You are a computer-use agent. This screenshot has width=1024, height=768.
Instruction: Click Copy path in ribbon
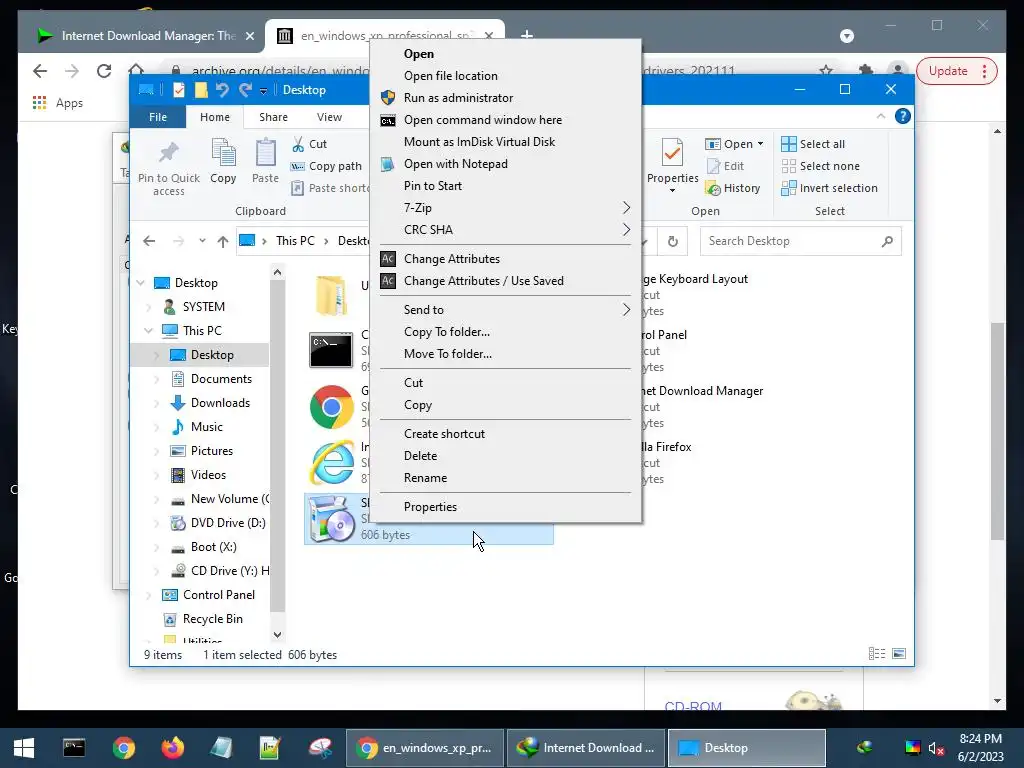click(x=326, y=166)
